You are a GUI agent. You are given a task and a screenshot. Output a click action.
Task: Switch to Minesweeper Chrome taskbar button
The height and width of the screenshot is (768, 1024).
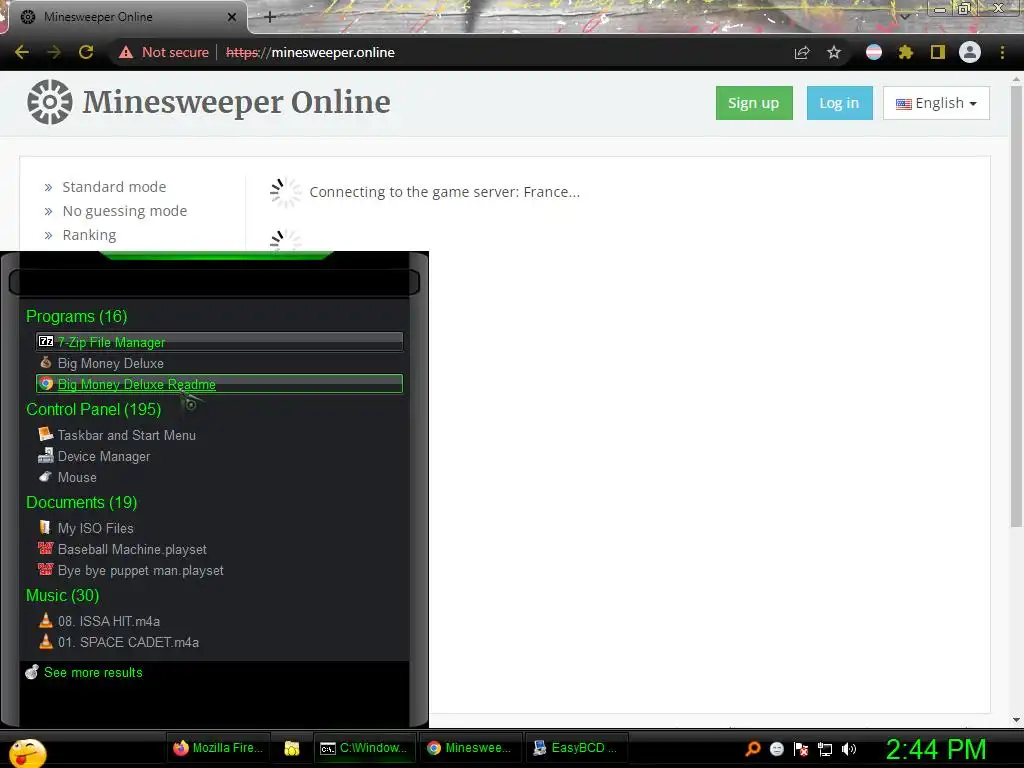[x=469, y=748]
